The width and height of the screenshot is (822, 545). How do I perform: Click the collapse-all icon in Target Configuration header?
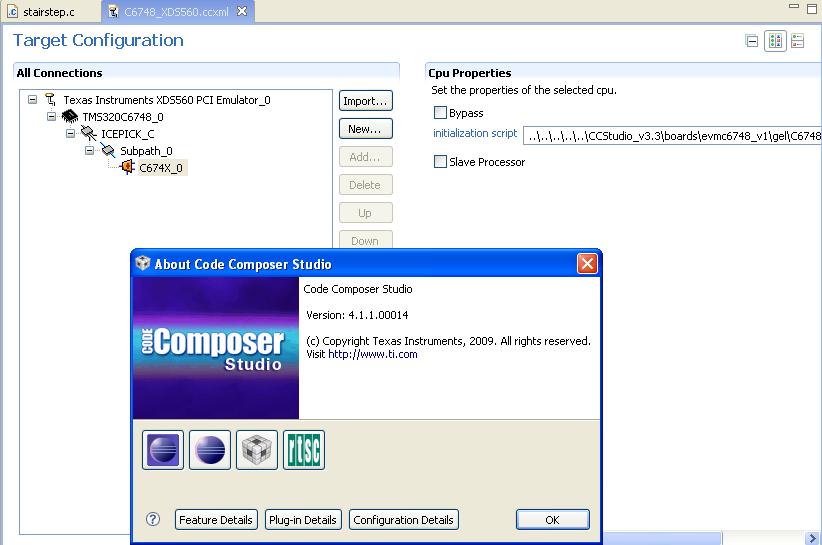coord(752,41)
